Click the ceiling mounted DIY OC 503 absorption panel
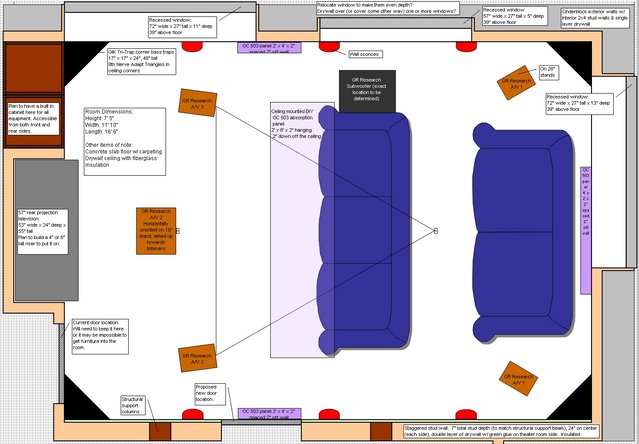The image size is (639, 444). (302, 230)
